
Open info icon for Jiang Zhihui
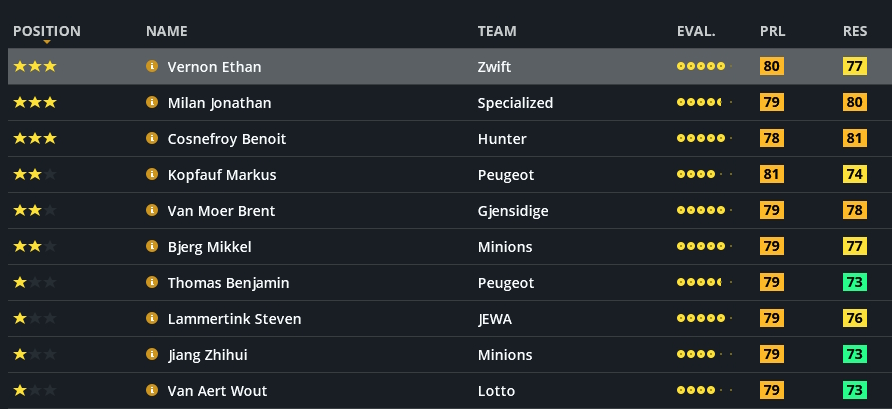coord(152,355)
